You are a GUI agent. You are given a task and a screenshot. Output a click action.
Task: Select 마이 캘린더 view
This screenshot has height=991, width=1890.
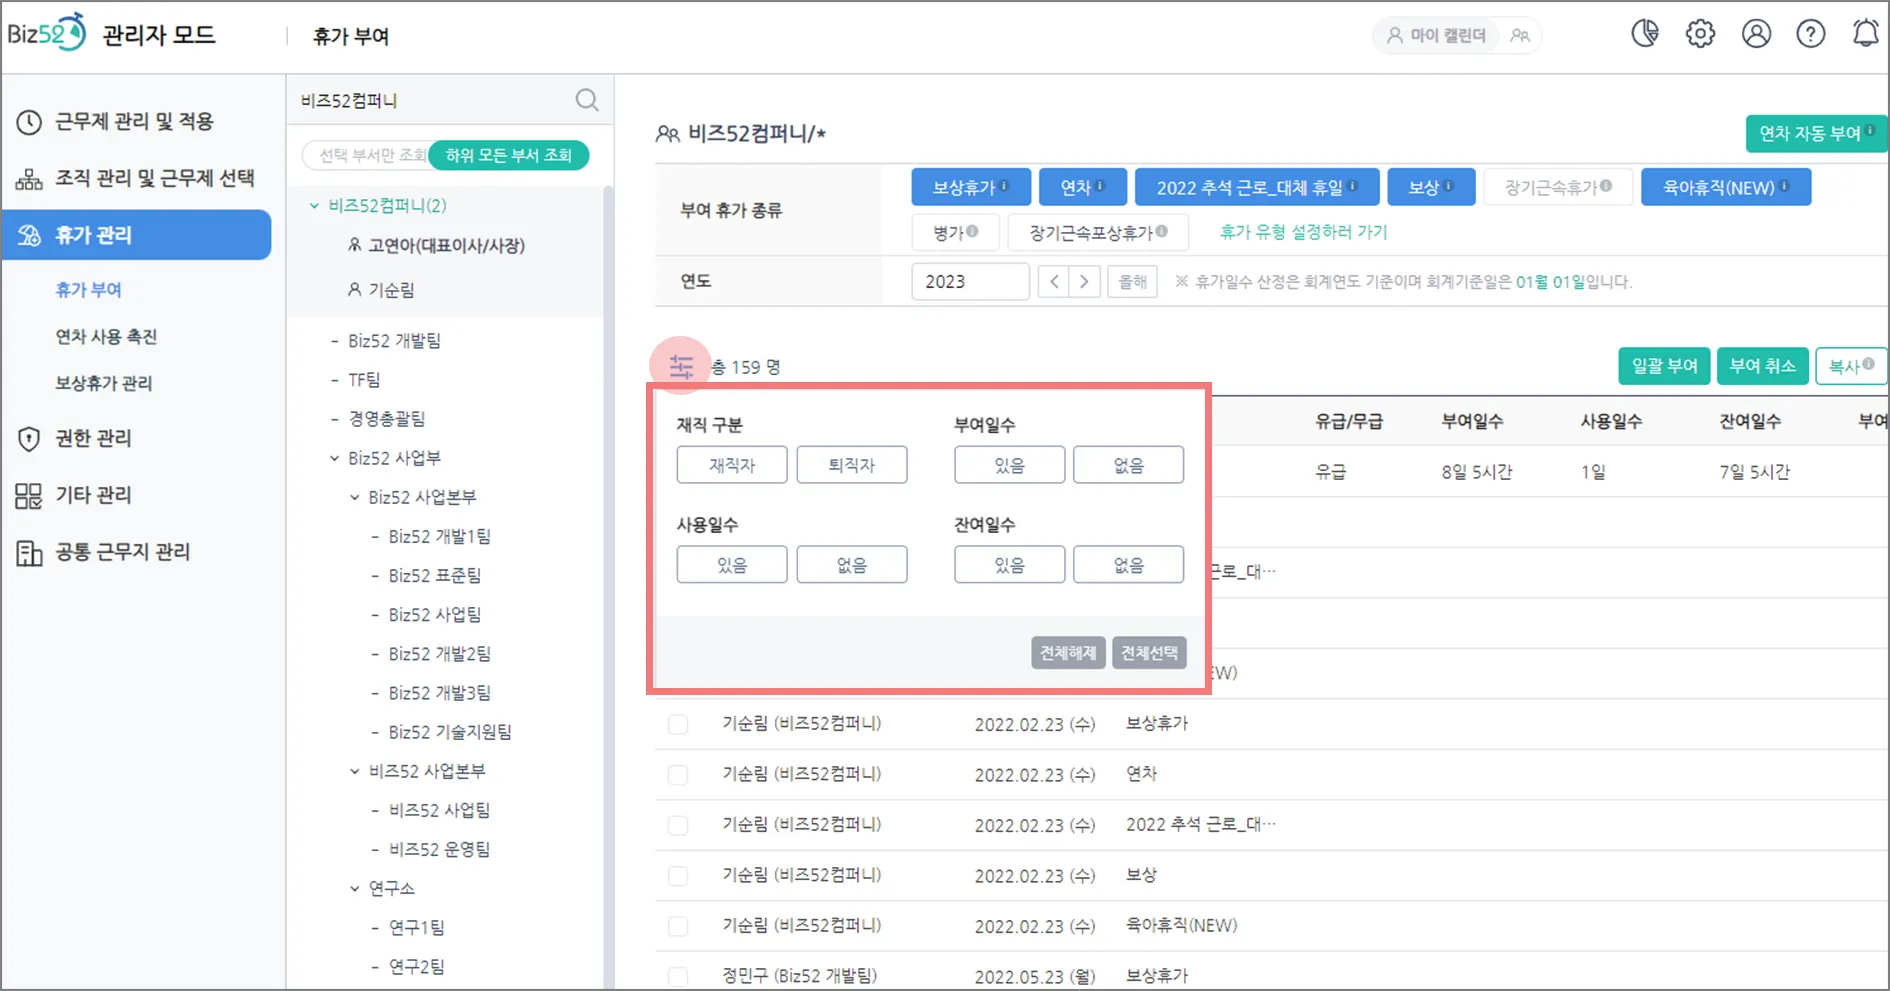click(x=1436, y=36)
